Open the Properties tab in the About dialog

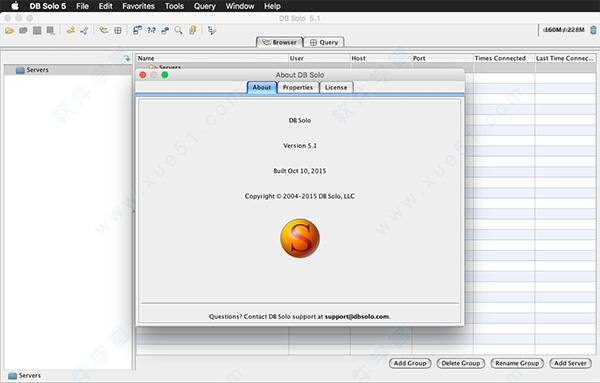pos(298,87)
